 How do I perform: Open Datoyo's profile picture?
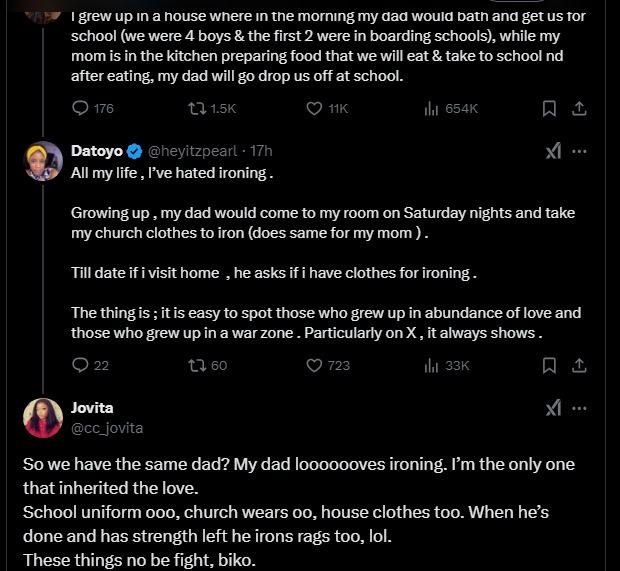point(45,161)
